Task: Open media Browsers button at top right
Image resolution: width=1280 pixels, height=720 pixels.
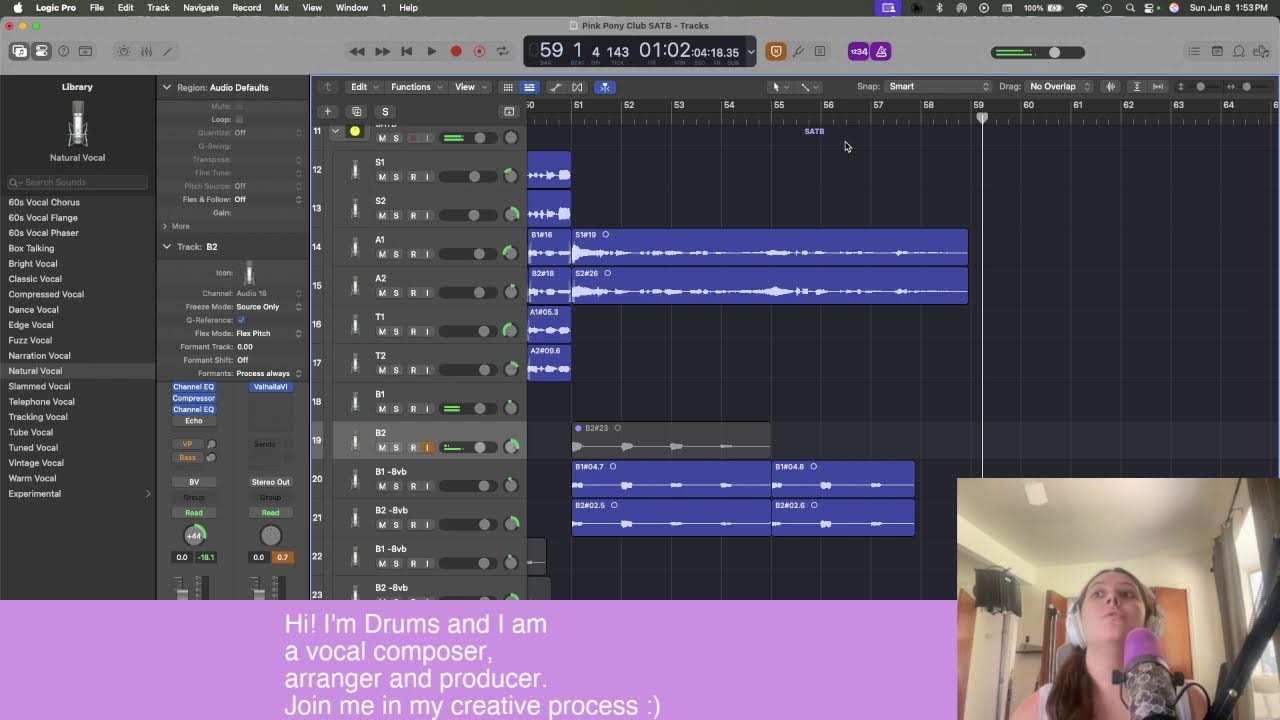Action: [x=1261, y=51]
